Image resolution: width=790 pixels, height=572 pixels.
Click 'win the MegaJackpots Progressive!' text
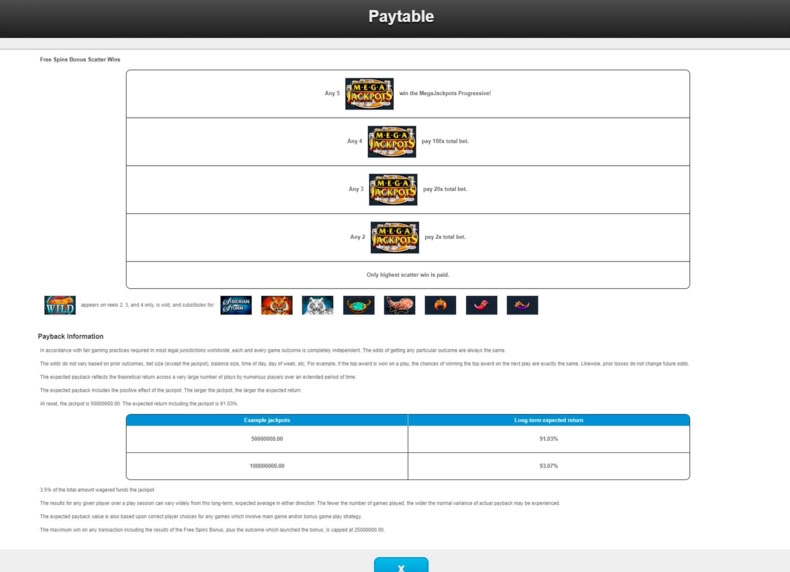[x=445, y=93]
